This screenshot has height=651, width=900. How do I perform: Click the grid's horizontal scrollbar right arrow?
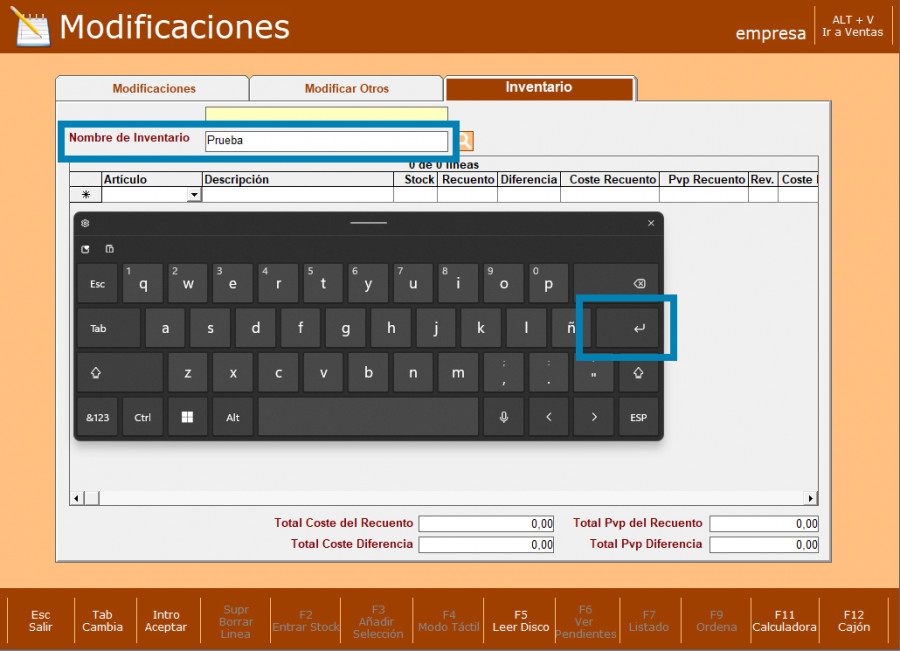(811, 498)
